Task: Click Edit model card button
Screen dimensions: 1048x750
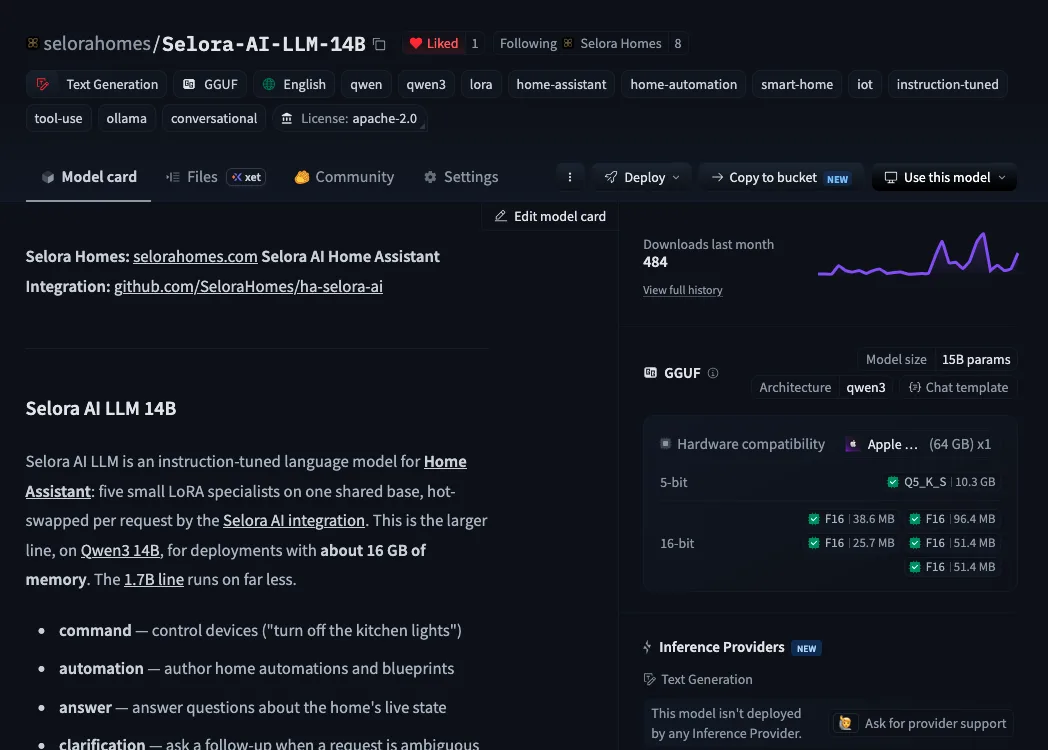Action: pos(550,216)
